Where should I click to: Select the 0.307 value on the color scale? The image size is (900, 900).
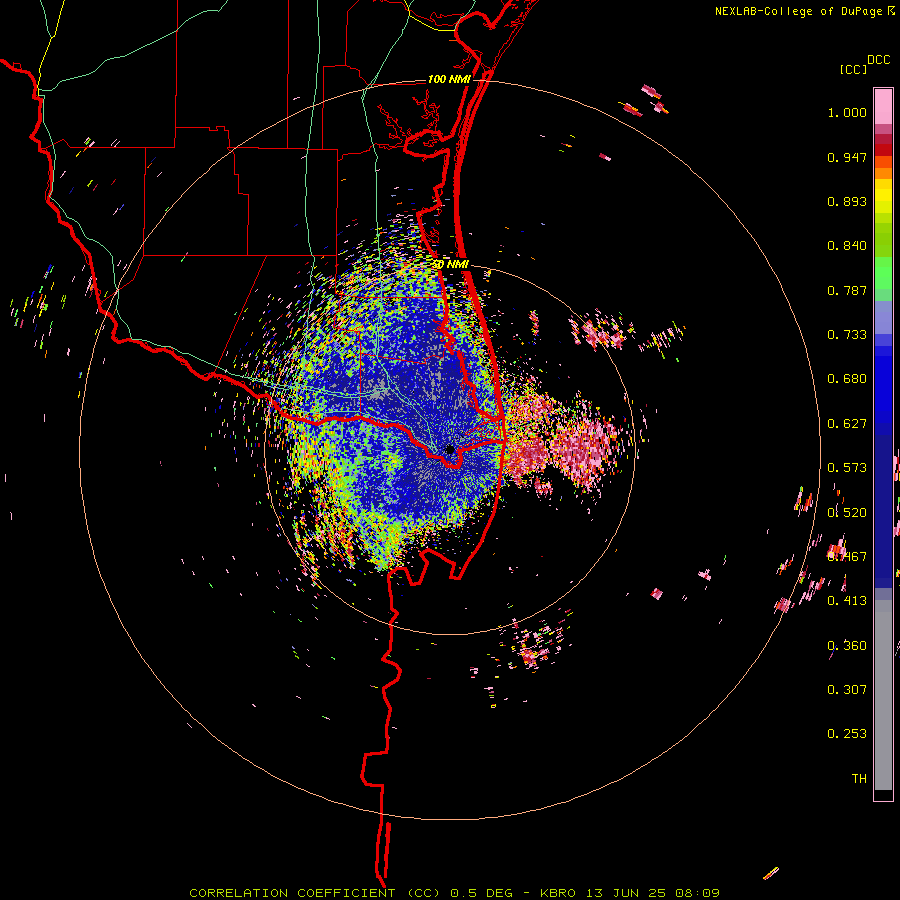[x=847, y=690]
